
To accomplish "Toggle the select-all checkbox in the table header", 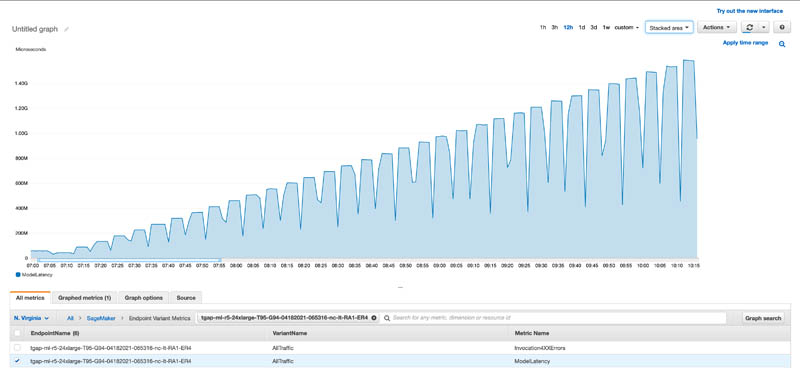I will pos(18,333).
